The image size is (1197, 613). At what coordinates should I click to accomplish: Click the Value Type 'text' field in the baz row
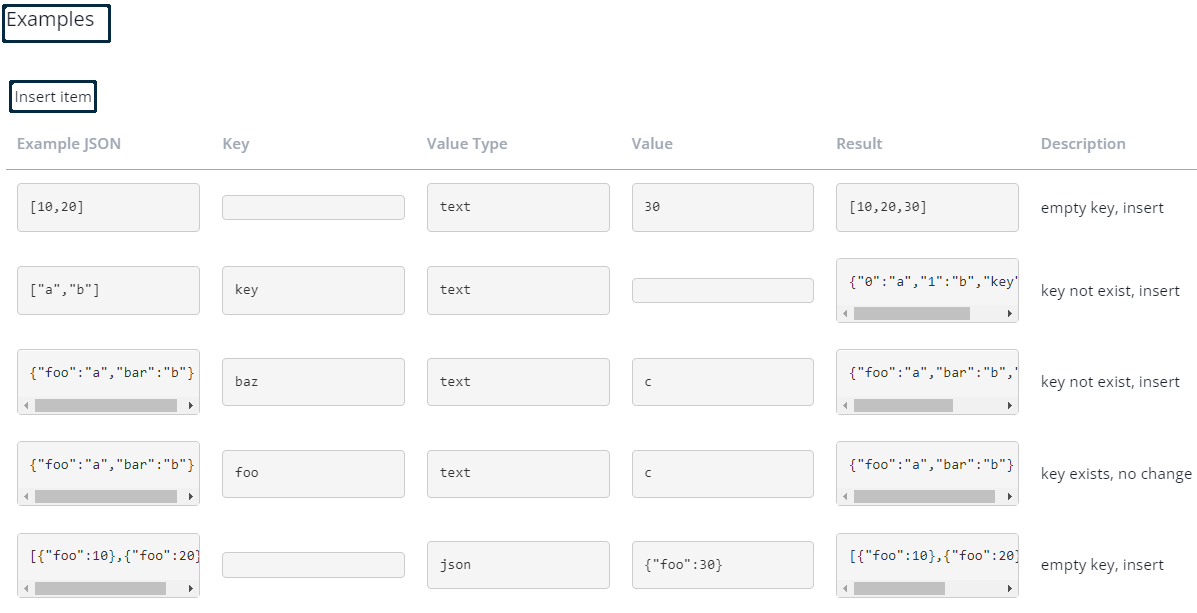[x=518, y=382]
